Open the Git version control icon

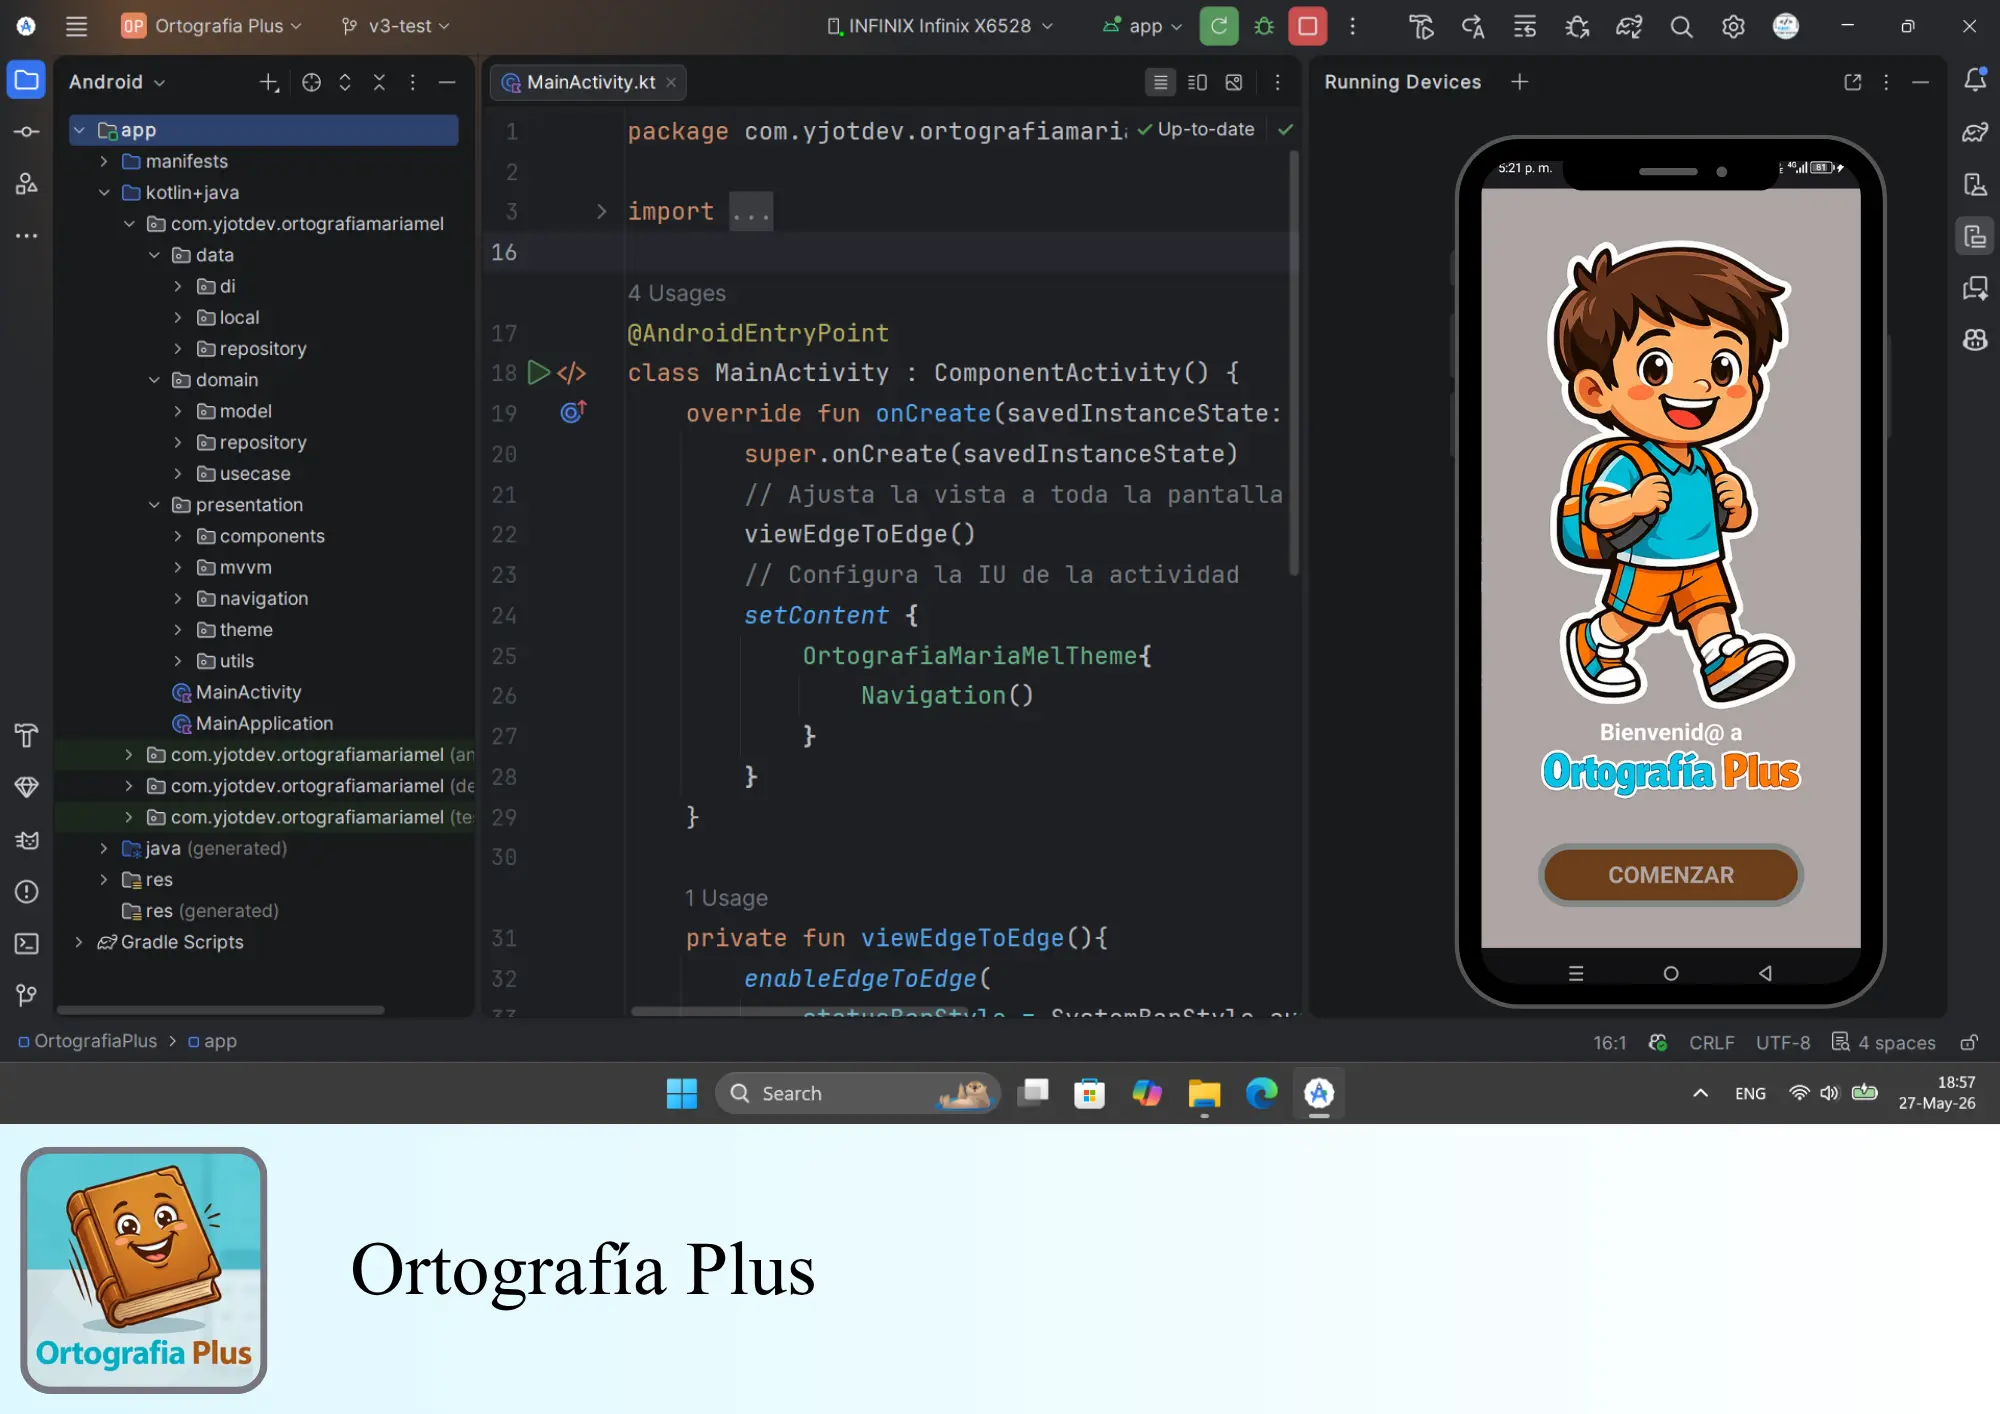click(x=27, y=995)
